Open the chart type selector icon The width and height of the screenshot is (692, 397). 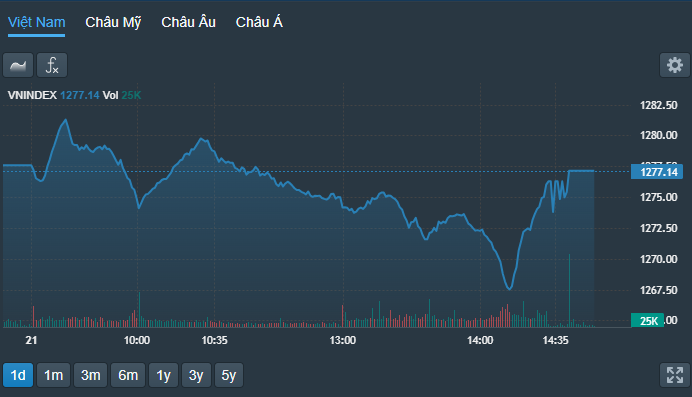point(18,65)
